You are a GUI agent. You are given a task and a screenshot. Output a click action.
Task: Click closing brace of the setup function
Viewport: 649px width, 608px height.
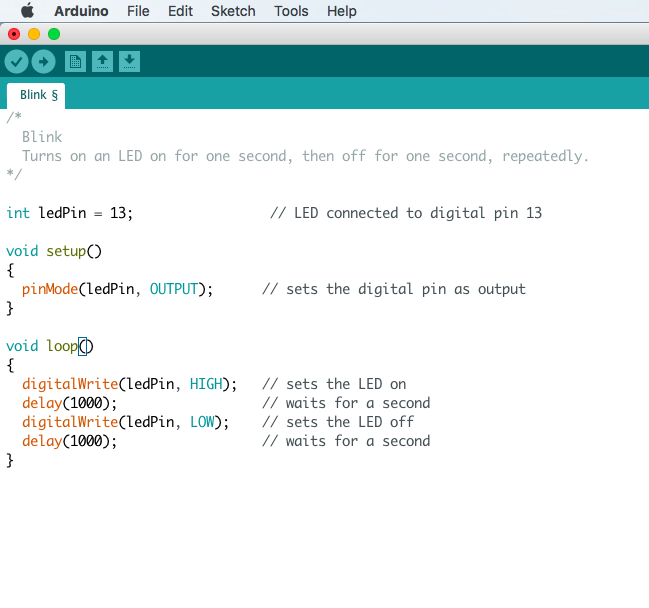pyautogui.click(x=10, y=308)
